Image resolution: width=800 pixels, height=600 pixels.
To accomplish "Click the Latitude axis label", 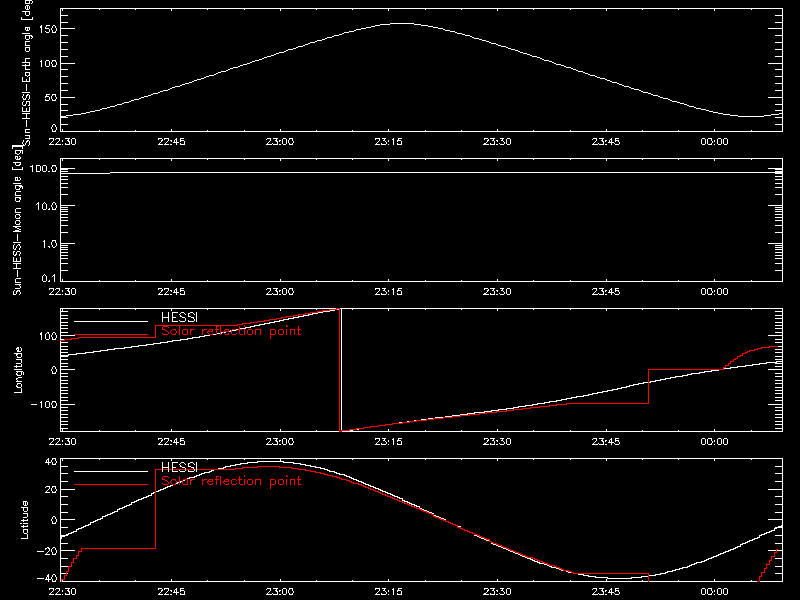I will click(24, 520).
